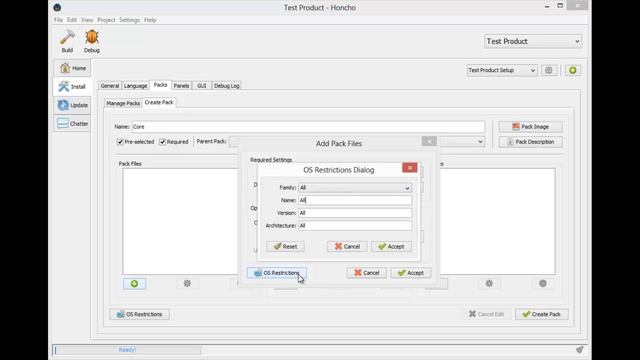Click the Pack Description button
640x360 pixels.
(x=530, y=142)
